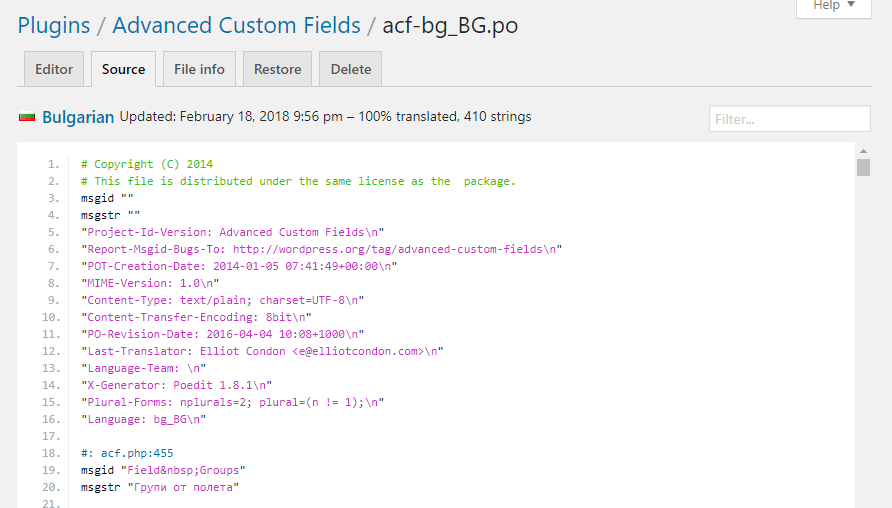This screenshot has height=508, width=892.
Task: Click the msgid Field&nbsp;Groups line
Action: pos(163,470)
